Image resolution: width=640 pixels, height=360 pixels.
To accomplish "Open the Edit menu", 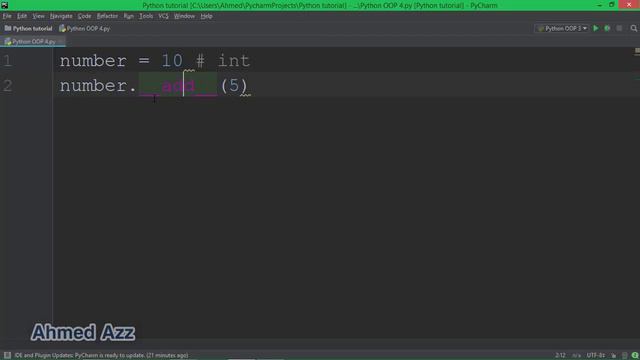I will (22, 16).
